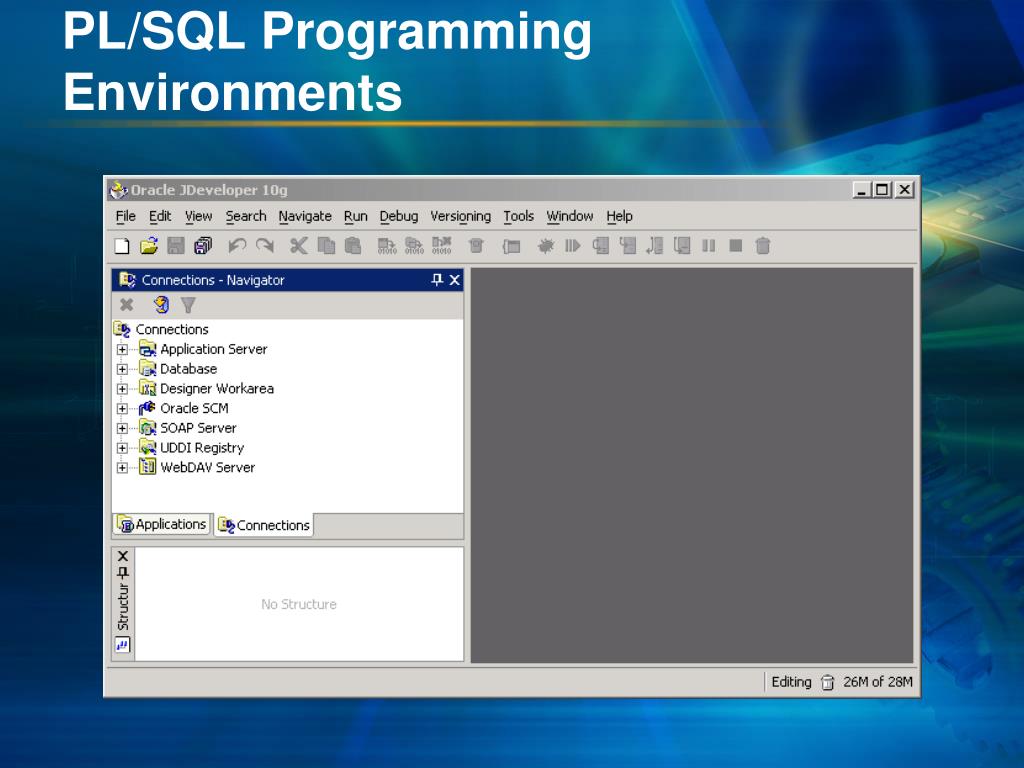1024x768 pixels.
Task: Pin the Connections Navigator panel
Action: [x=437, y=280]
